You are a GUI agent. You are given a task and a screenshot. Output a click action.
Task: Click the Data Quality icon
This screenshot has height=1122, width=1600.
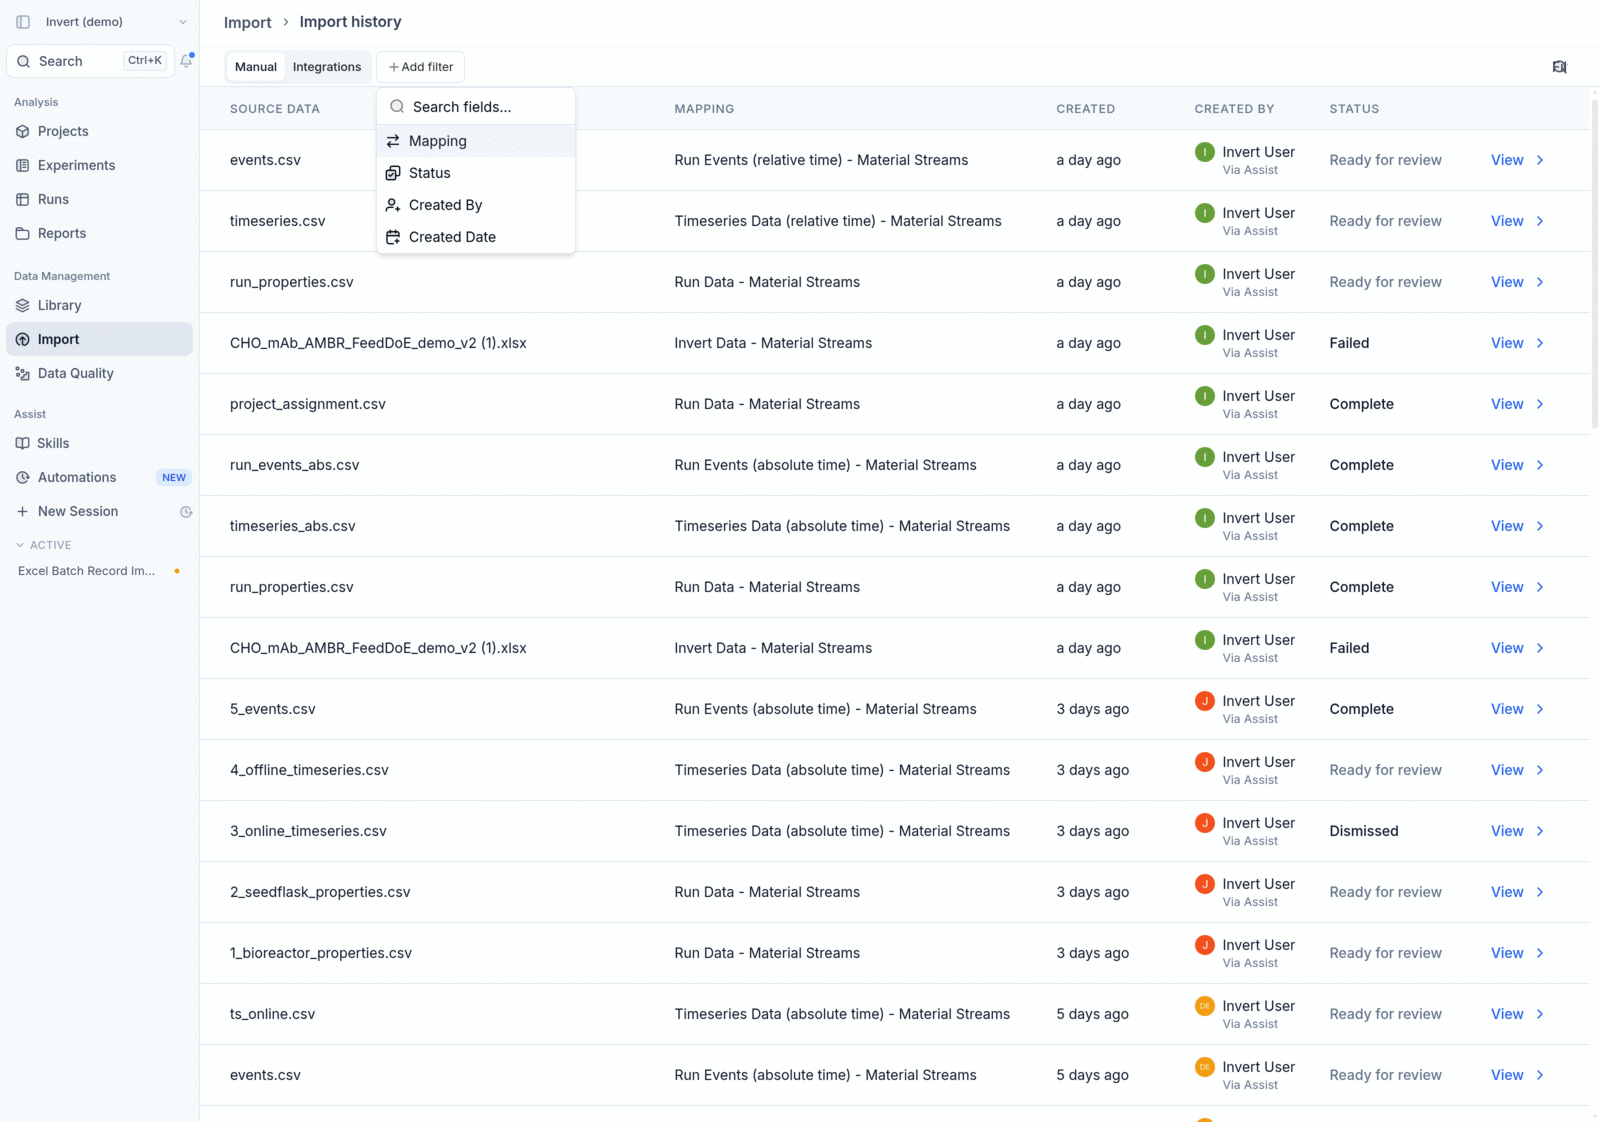(23, 373)
